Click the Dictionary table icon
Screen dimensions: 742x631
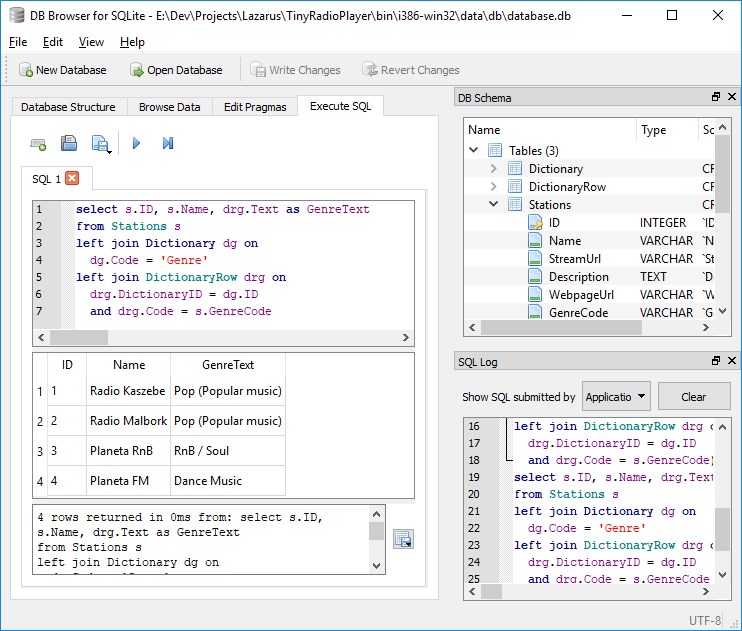pos(515,169)
